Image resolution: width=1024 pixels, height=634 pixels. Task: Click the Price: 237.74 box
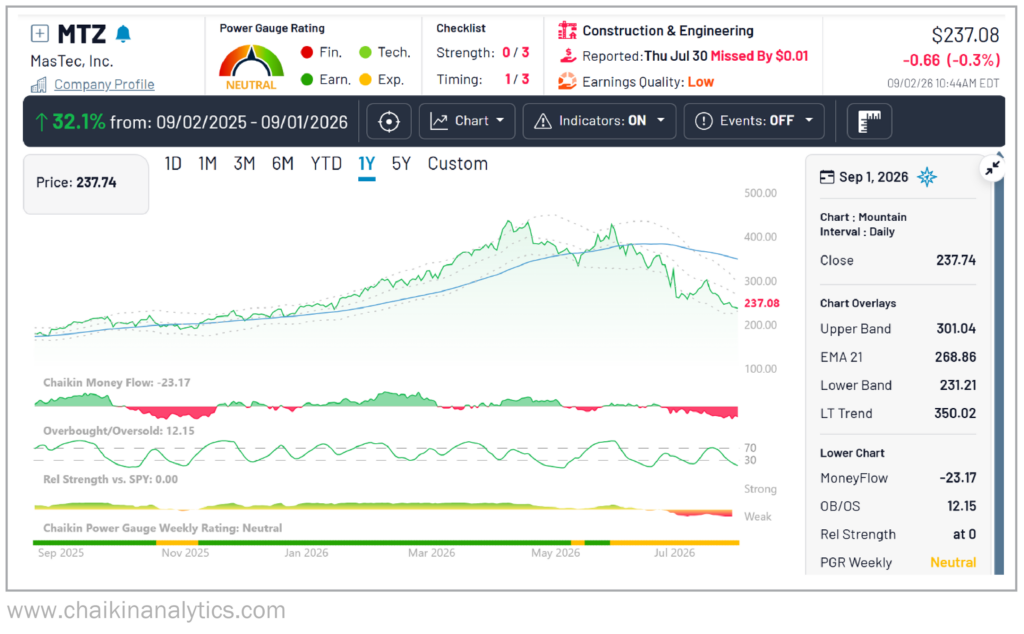pyautogui.click(x=86, y=183)
